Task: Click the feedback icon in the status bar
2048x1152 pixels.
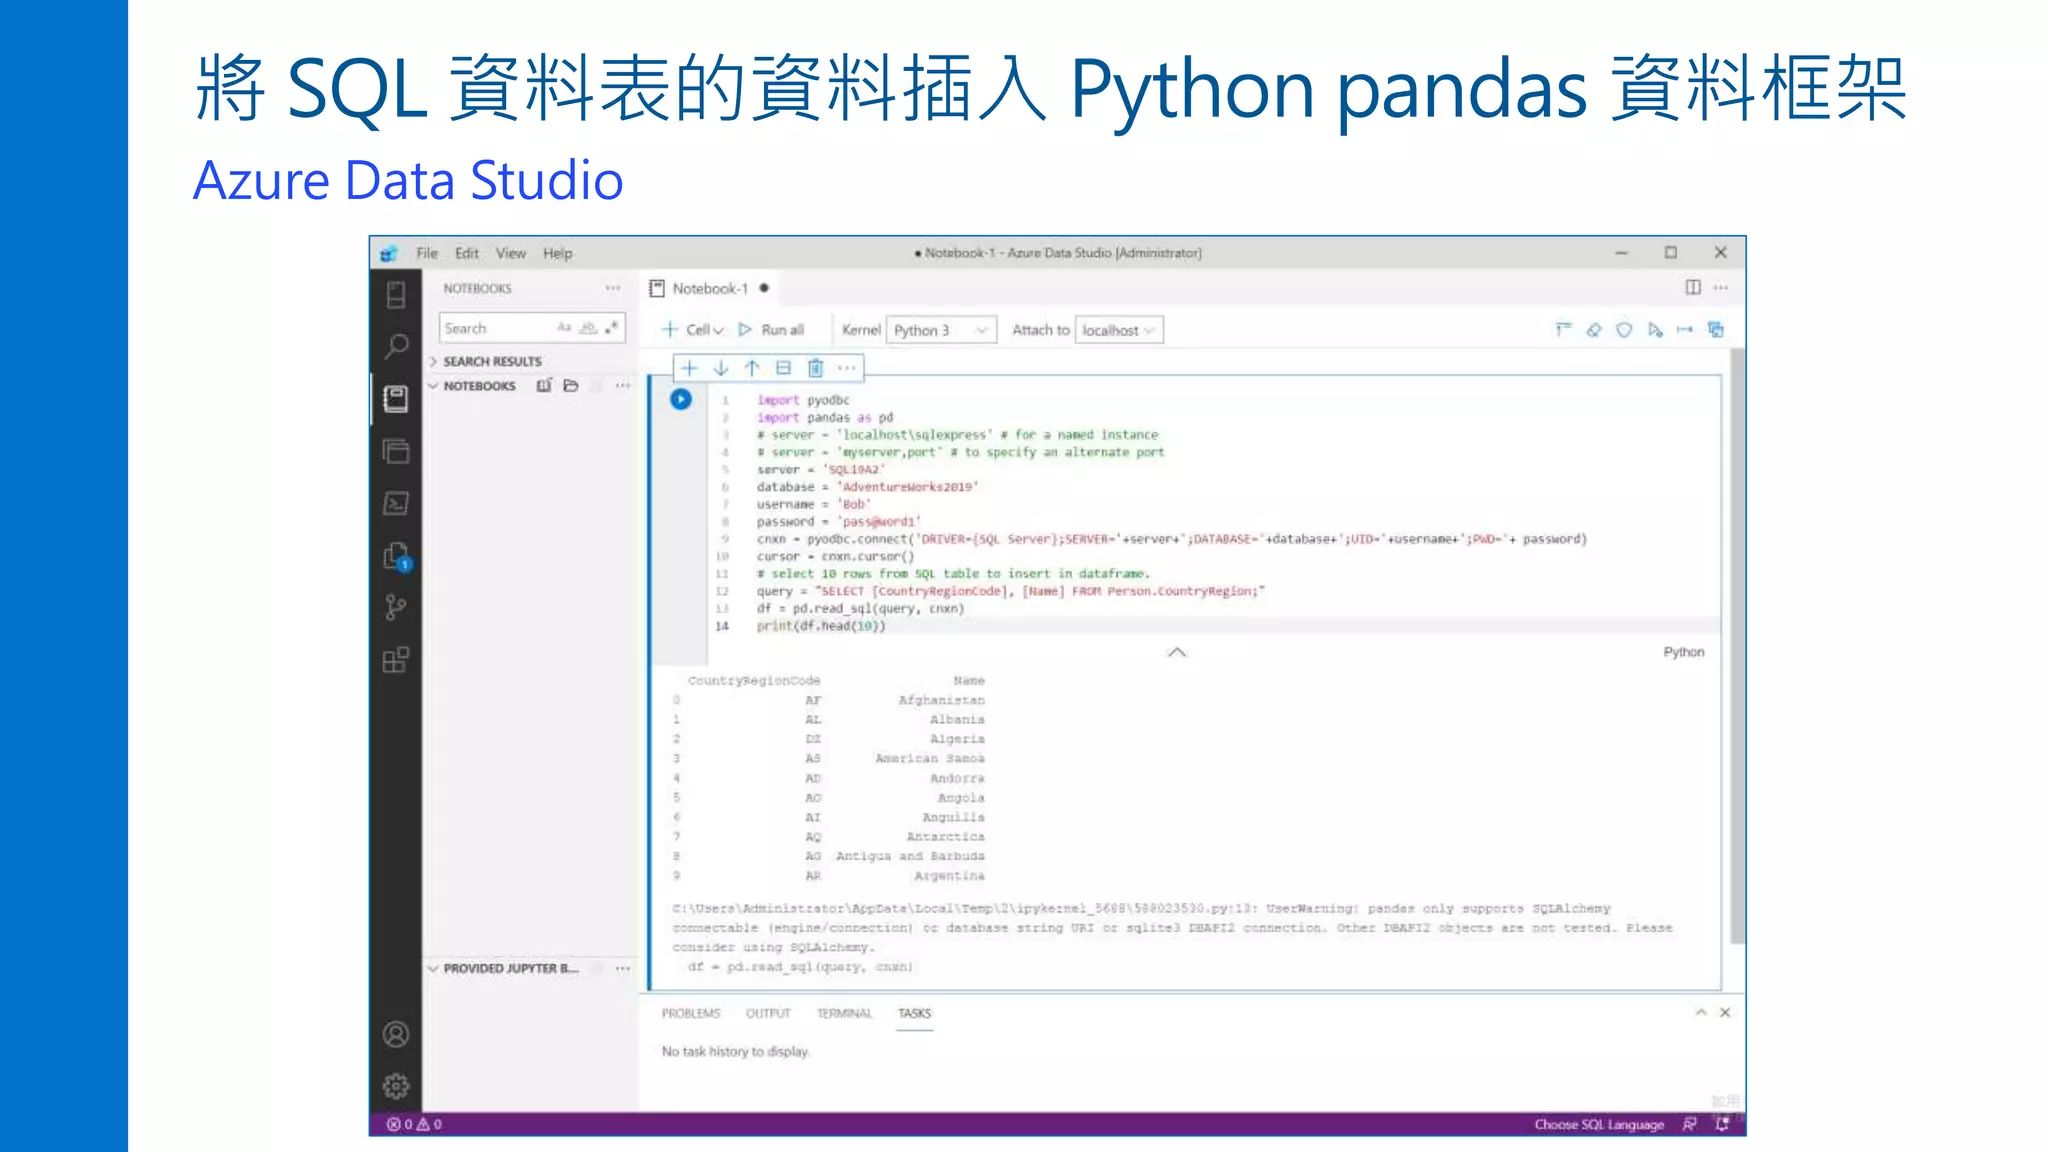Action: click(x=1689, y=1124)
